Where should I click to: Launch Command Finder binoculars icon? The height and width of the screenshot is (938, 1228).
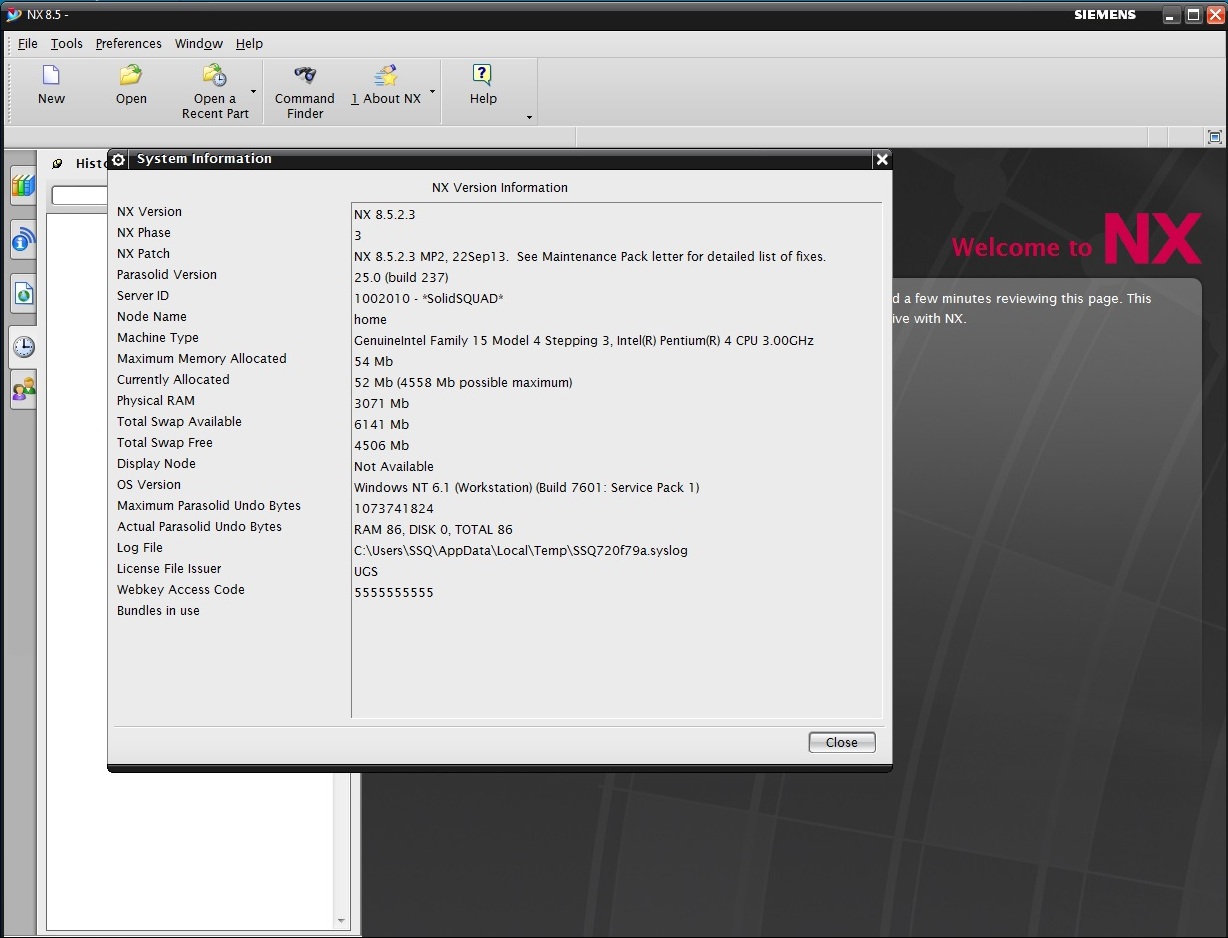click(x=305, y=76)
